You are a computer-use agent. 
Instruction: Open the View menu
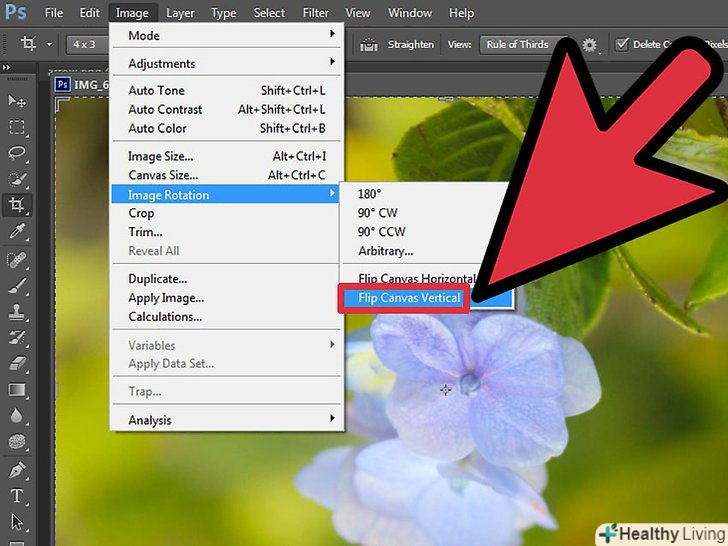pyautogui.click(x=358, y=13)
